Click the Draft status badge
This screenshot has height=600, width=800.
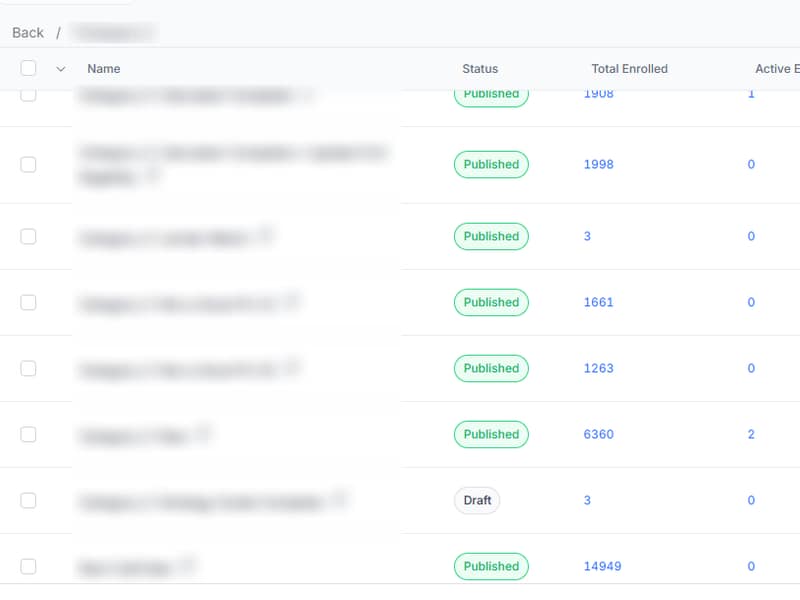click(x=477, y=500)
